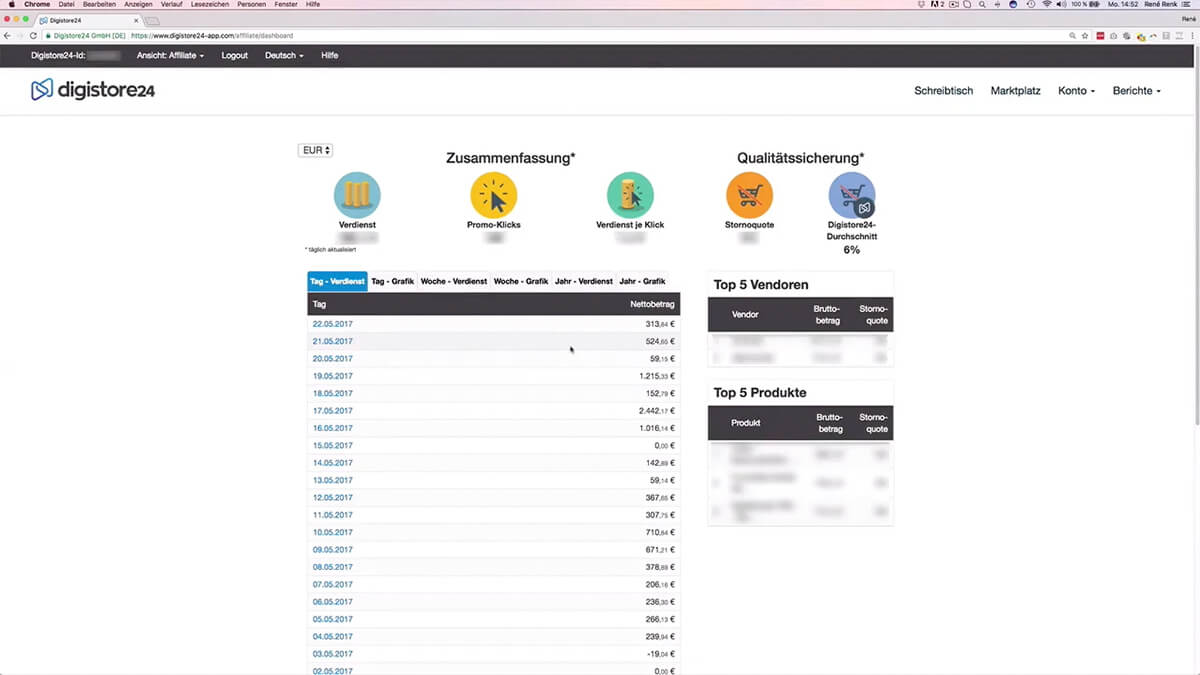Click the Wi-Fi status icon
Screen dimensions: 1200x675
tap(1047, 5)
